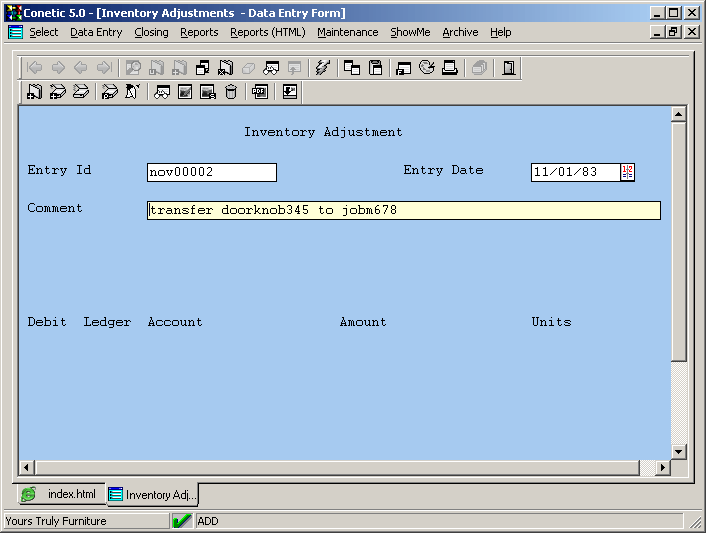The height and width of the screenshot is (533, 706).
Task: Select the Inventory Adj... tab
Action: (153, 495)
